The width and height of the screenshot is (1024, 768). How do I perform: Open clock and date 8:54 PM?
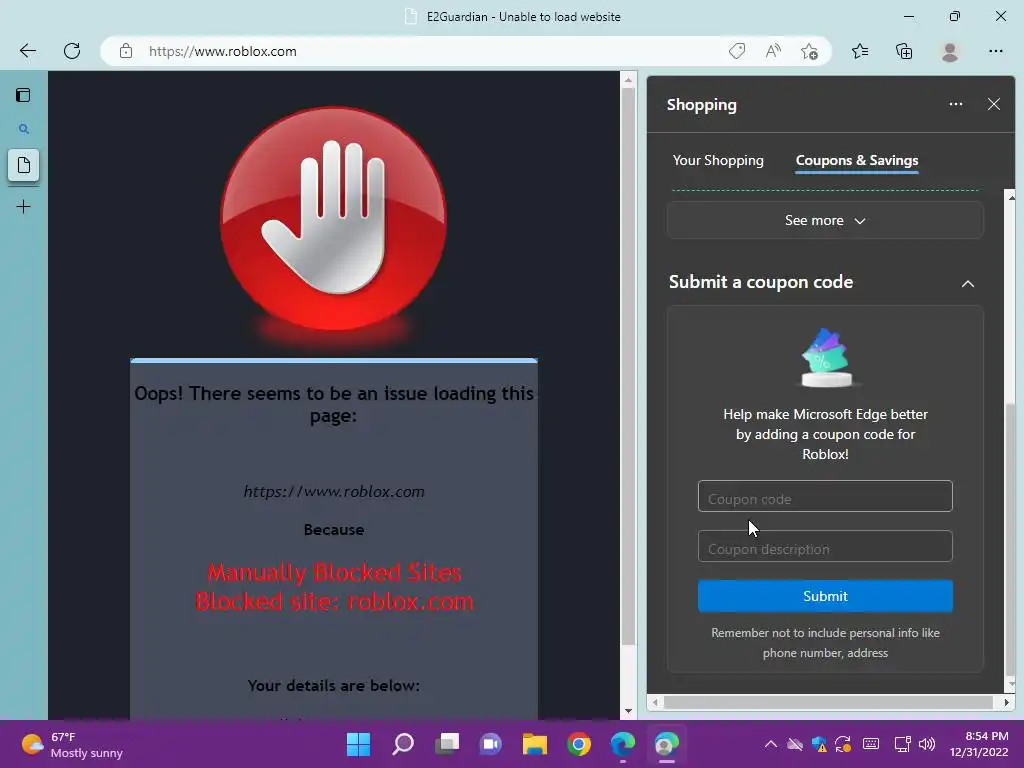click(x=978, y=744)
